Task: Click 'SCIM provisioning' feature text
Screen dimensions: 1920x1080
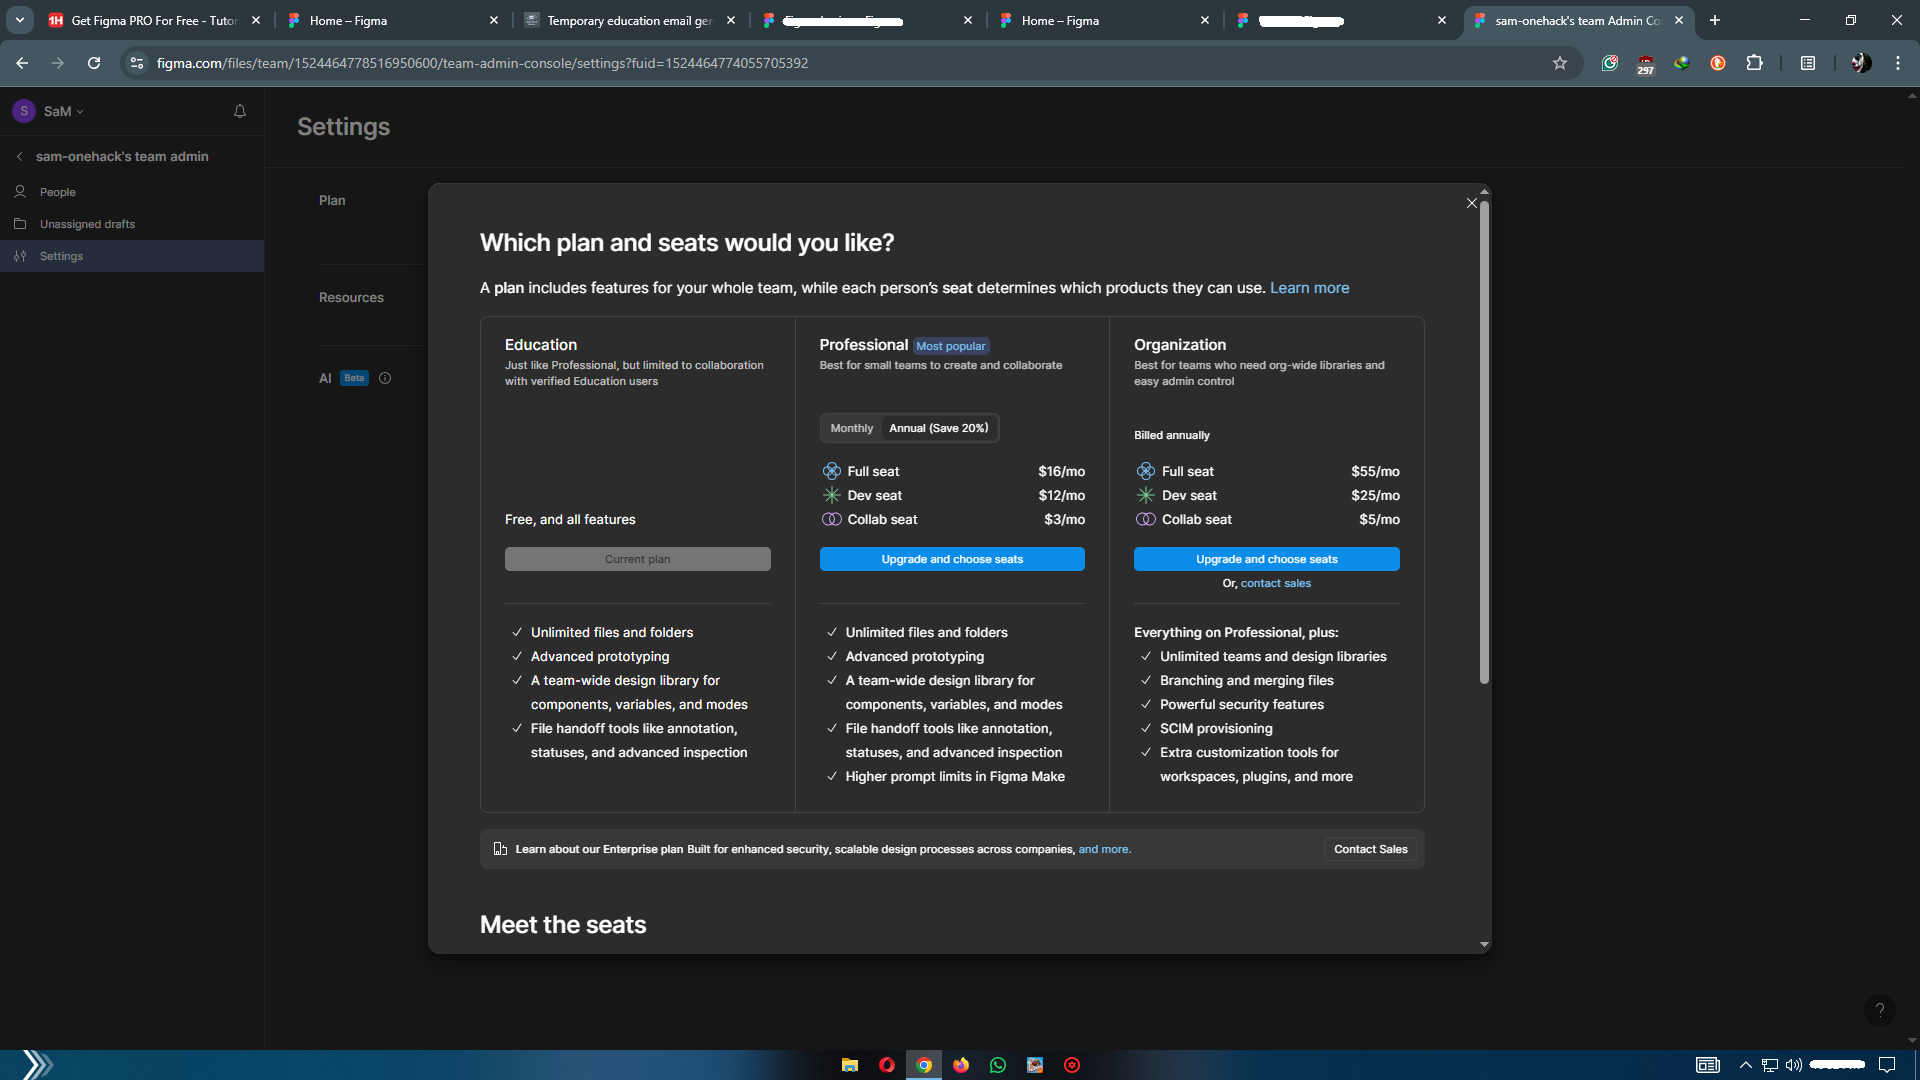Action: click(1216, 728)
